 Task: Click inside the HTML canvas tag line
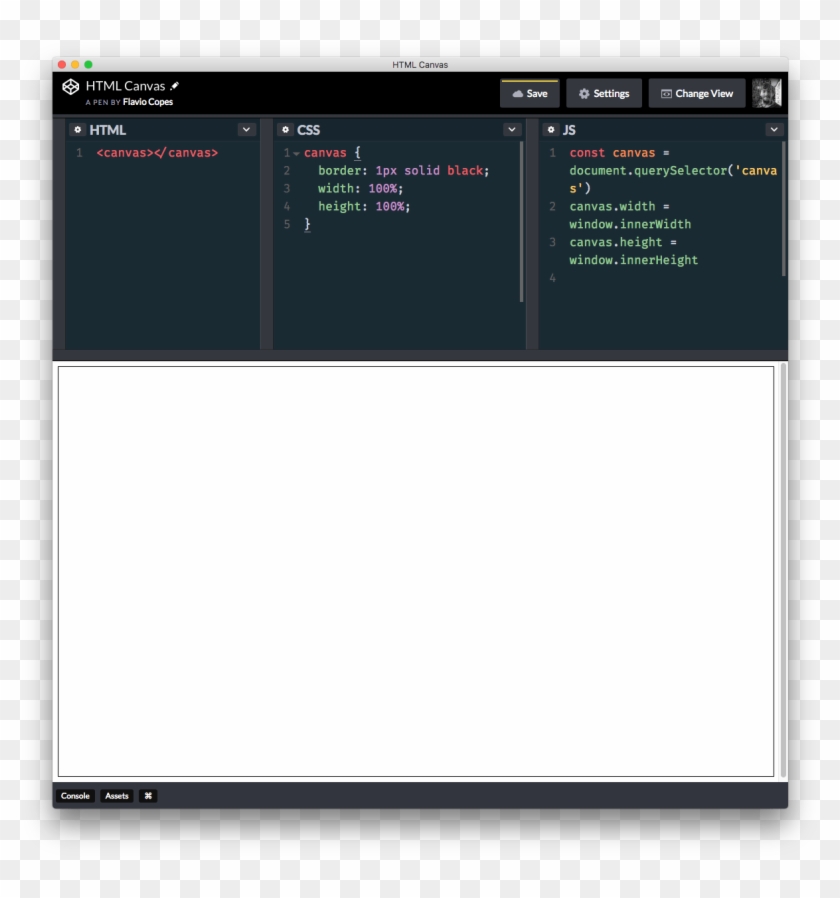157,153
